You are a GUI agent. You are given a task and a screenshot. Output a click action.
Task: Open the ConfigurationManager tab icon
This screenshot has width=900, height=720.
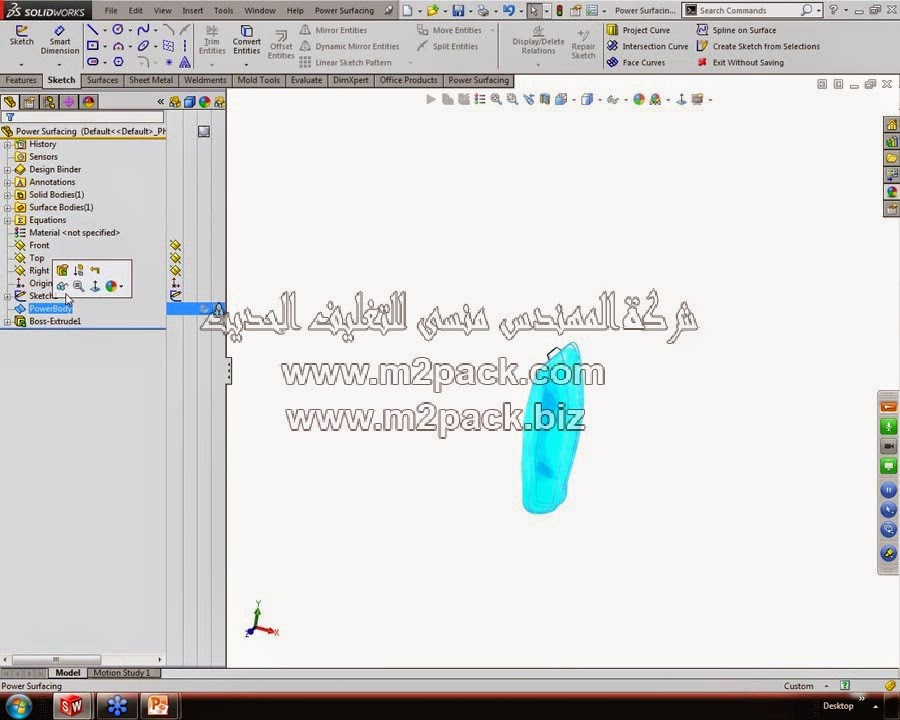pyautogui.click(x=49, y=102)
